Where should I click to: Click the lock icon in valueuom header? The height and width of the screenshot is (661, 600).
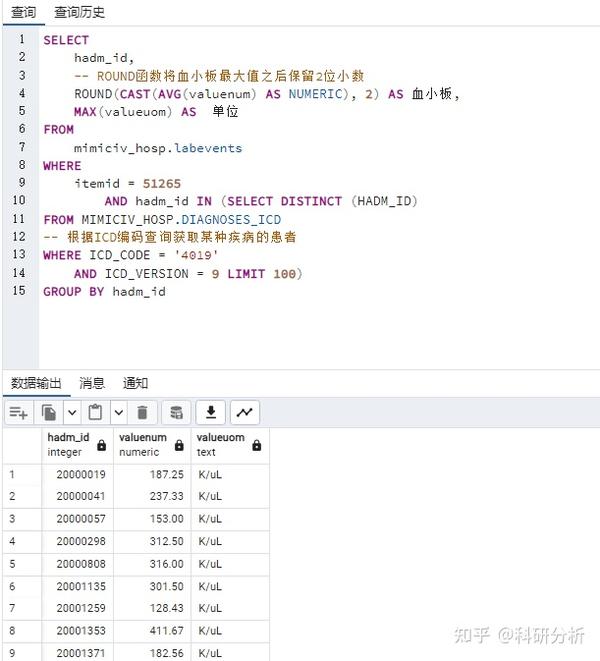coord(257,445)
